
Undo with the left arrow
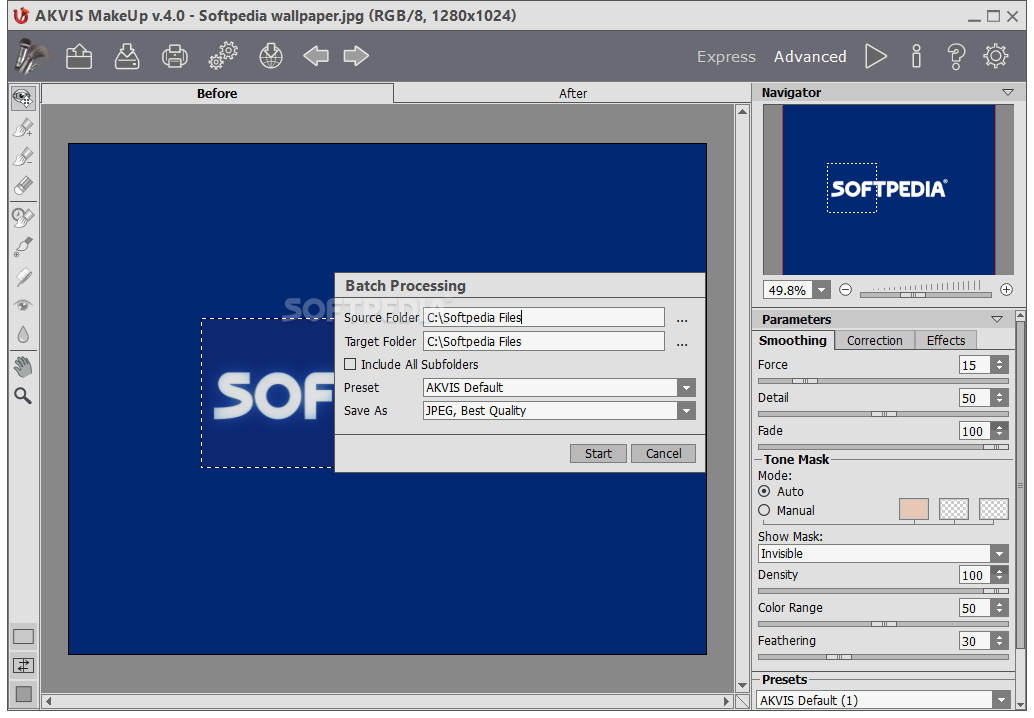[x=316, y=56]
